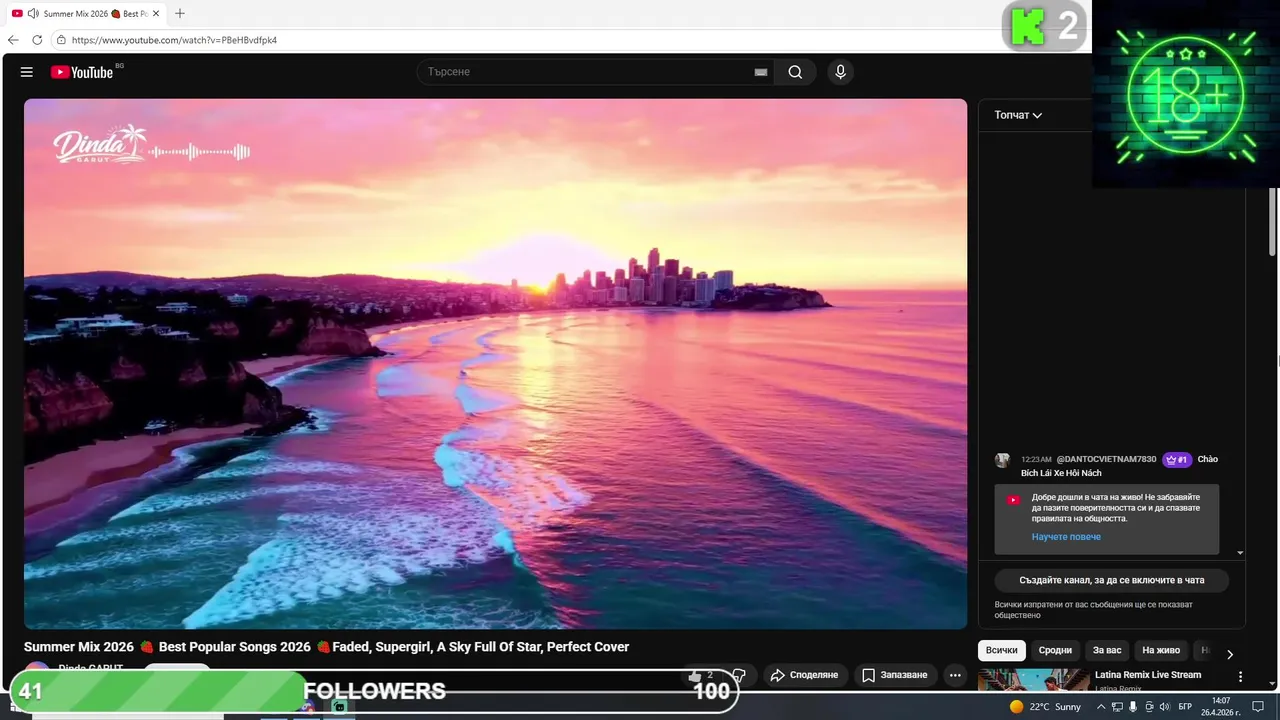Select the Summer Mix 2026 browser tab
The width and height of the screenshot is (1280, 720).
coord(86,13)
